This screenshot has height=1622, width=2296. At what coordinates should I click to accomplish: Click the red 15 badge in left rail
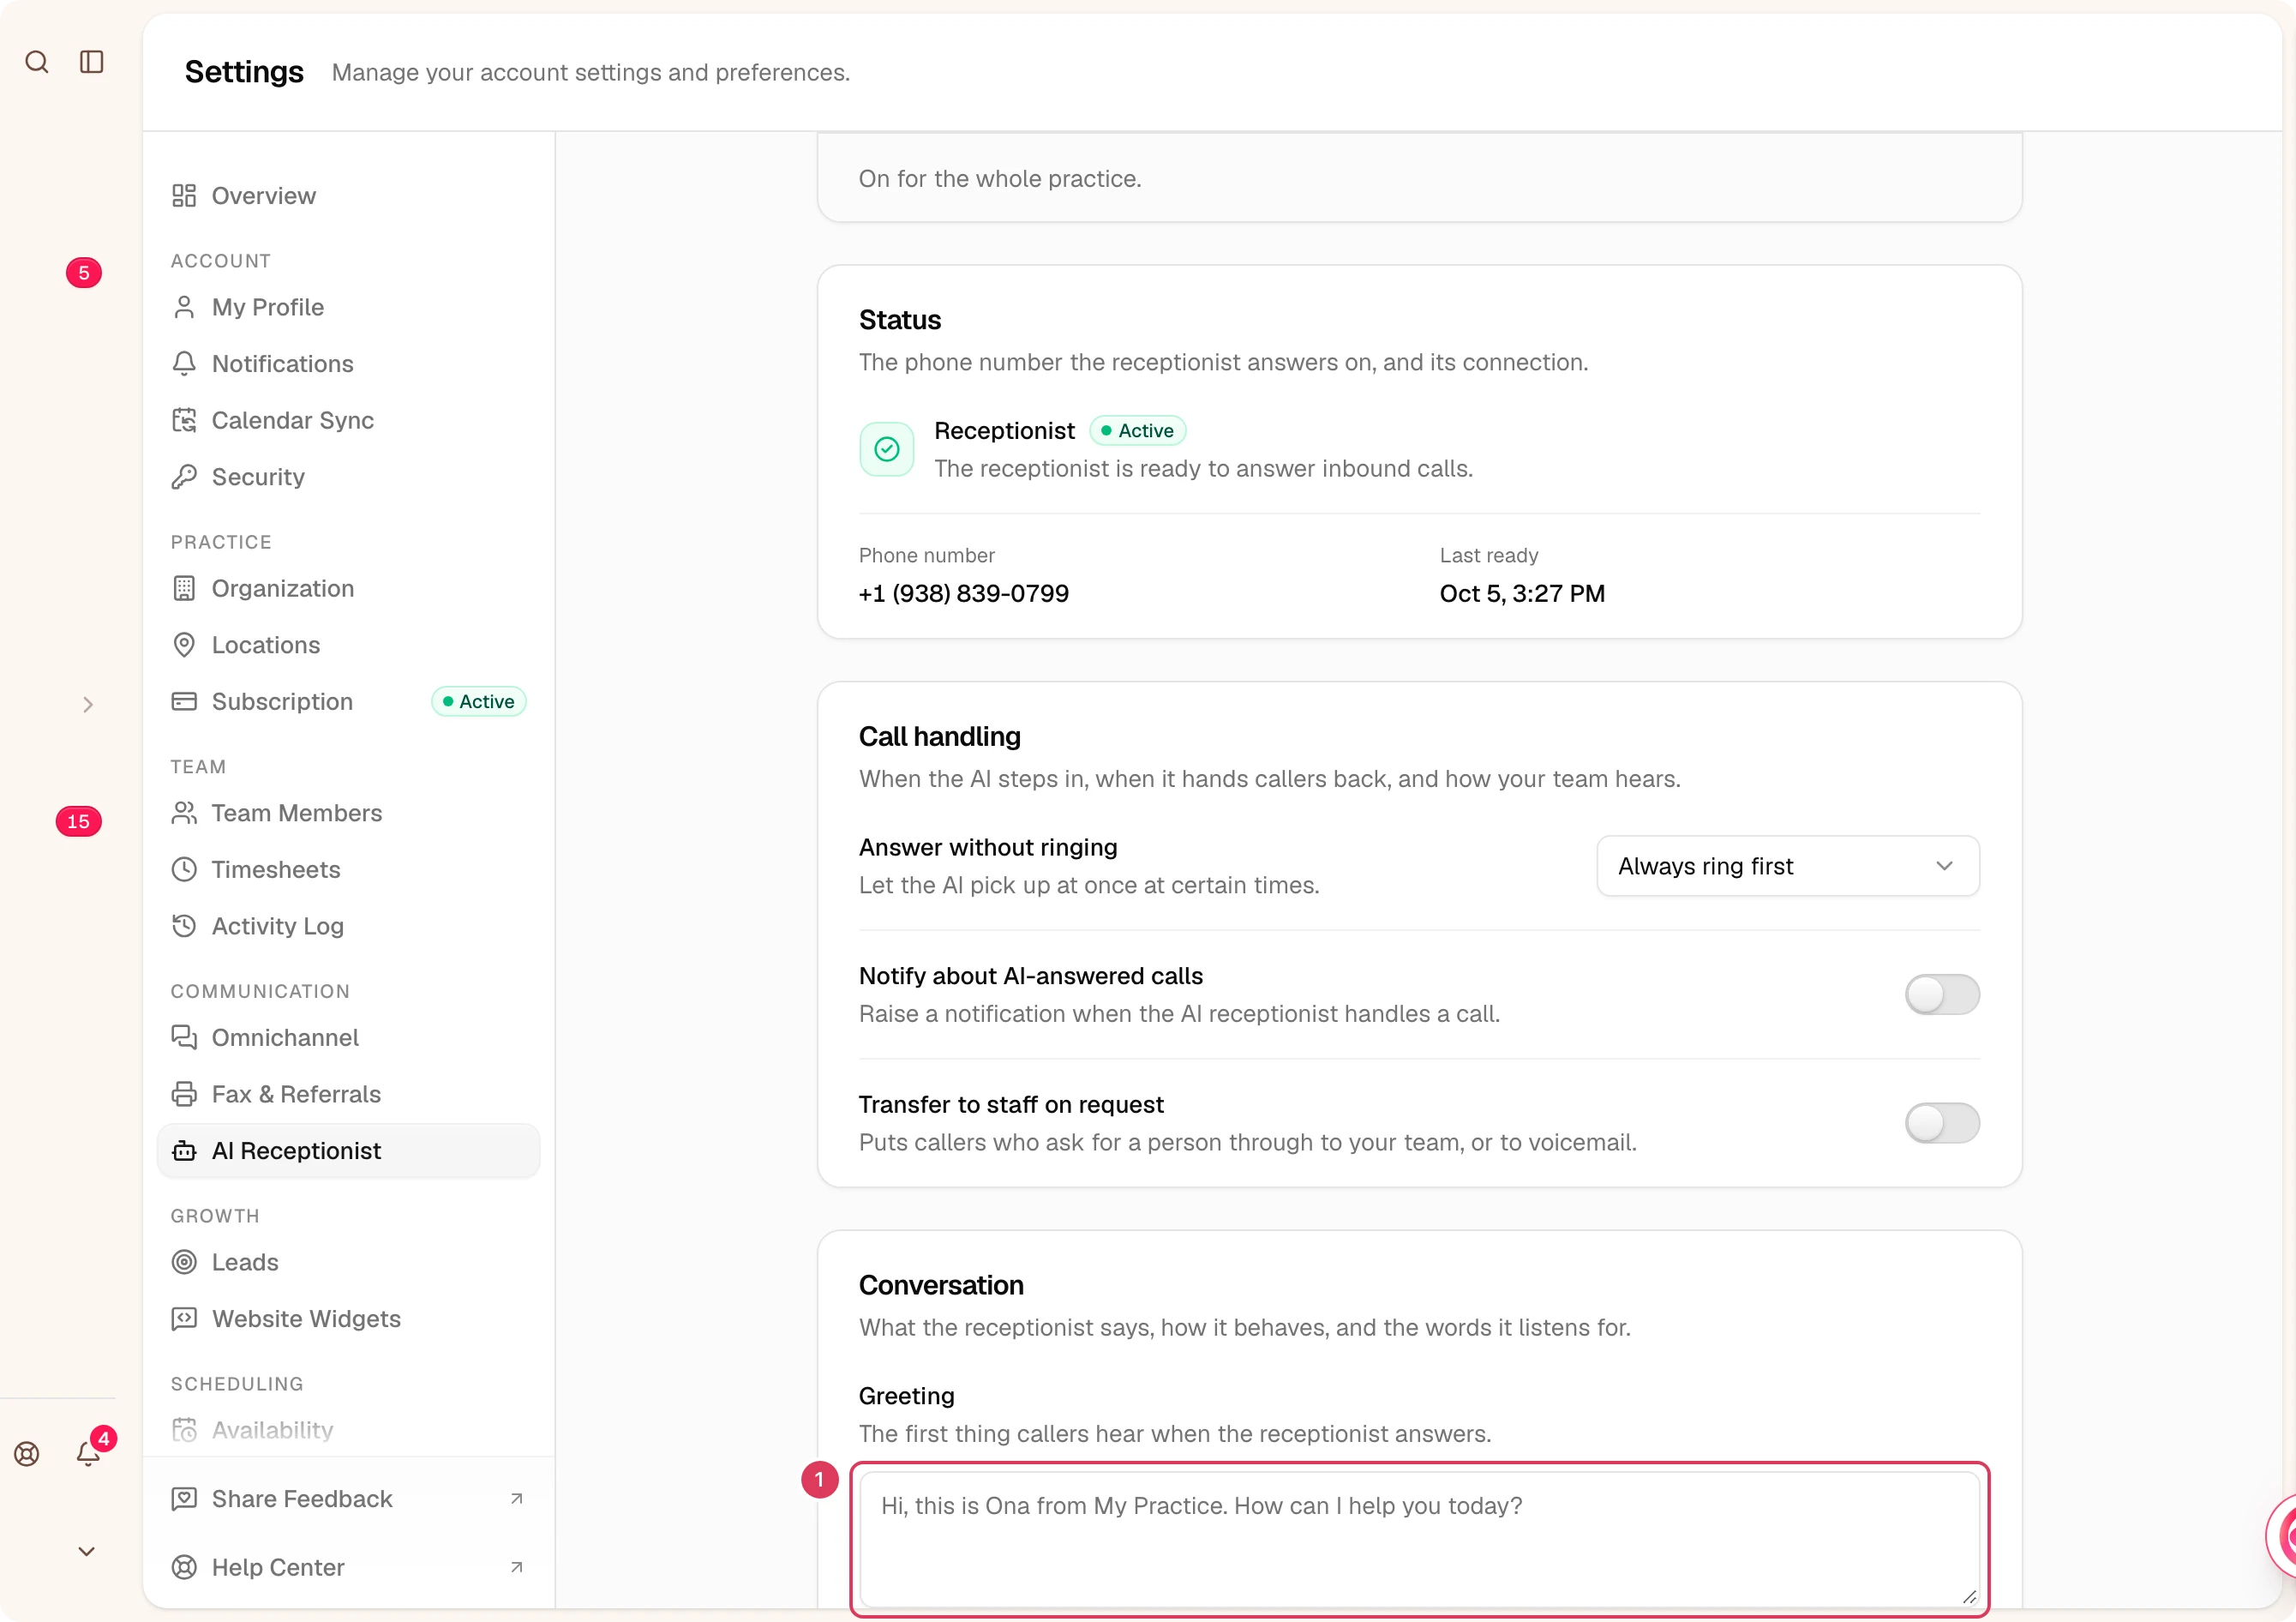pos(79,822)
